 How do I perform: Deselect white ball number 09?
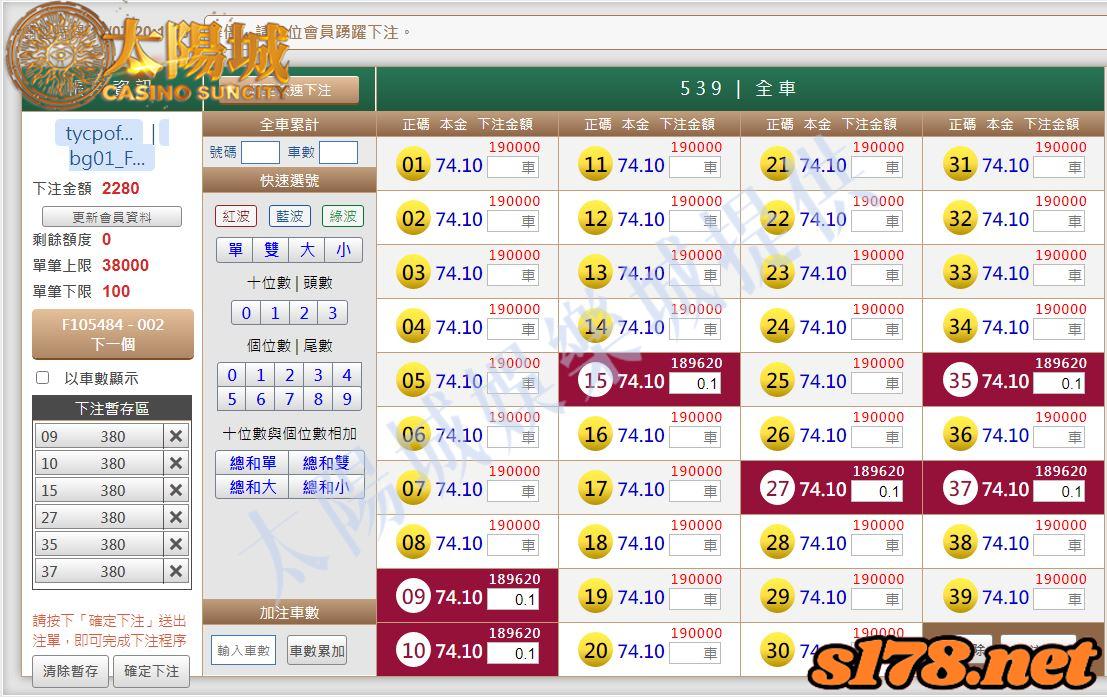(x=413, y=597)
